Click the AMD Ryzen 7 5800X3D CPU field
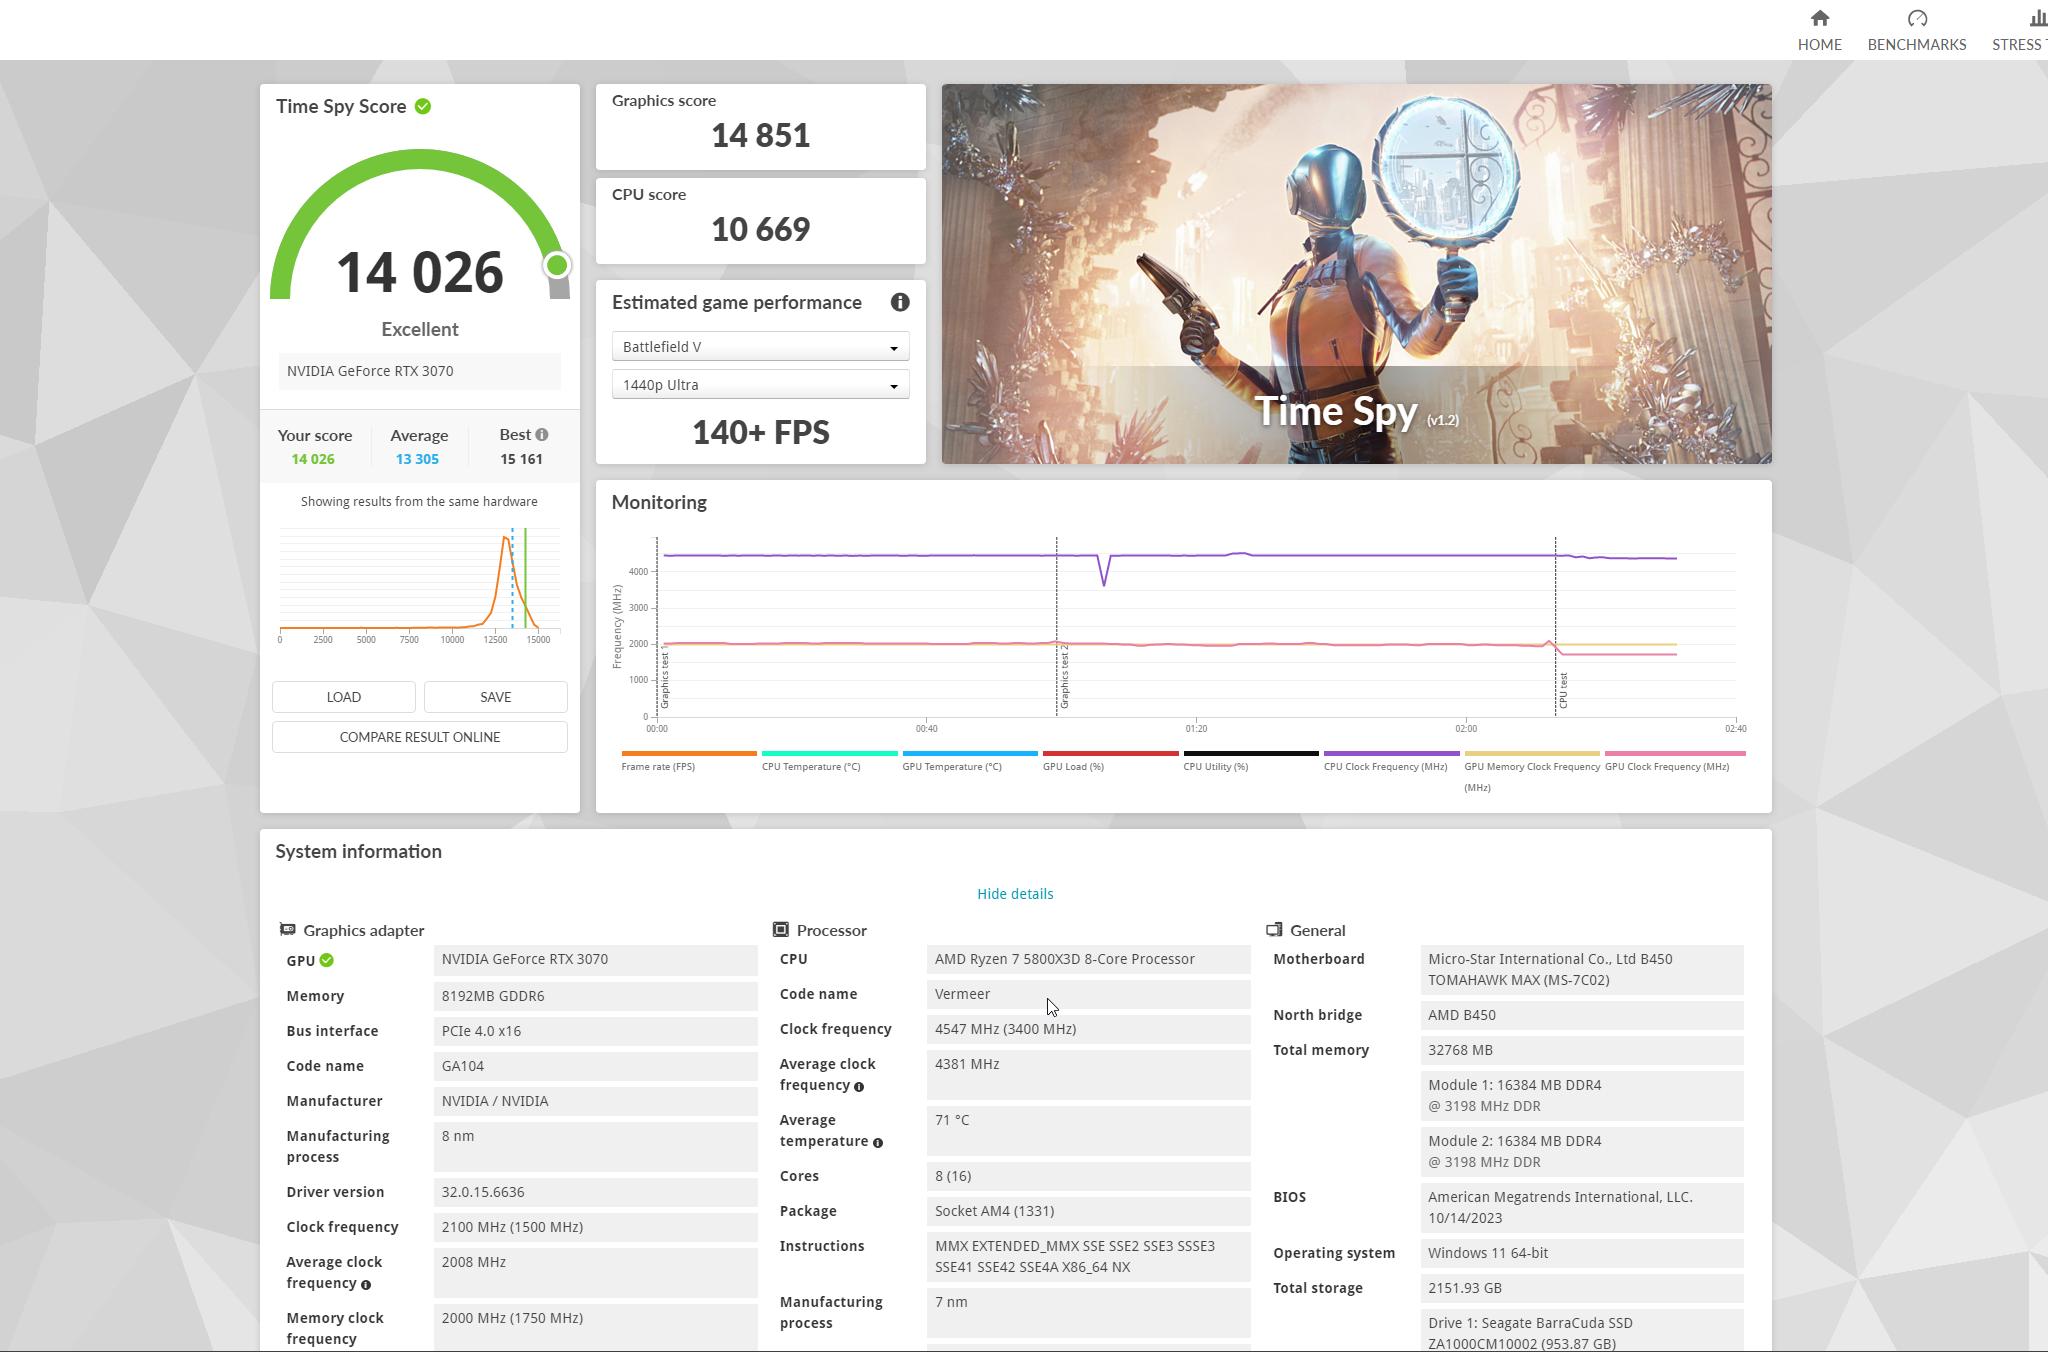The image size is (2048, 1352). click(1088, 959)
